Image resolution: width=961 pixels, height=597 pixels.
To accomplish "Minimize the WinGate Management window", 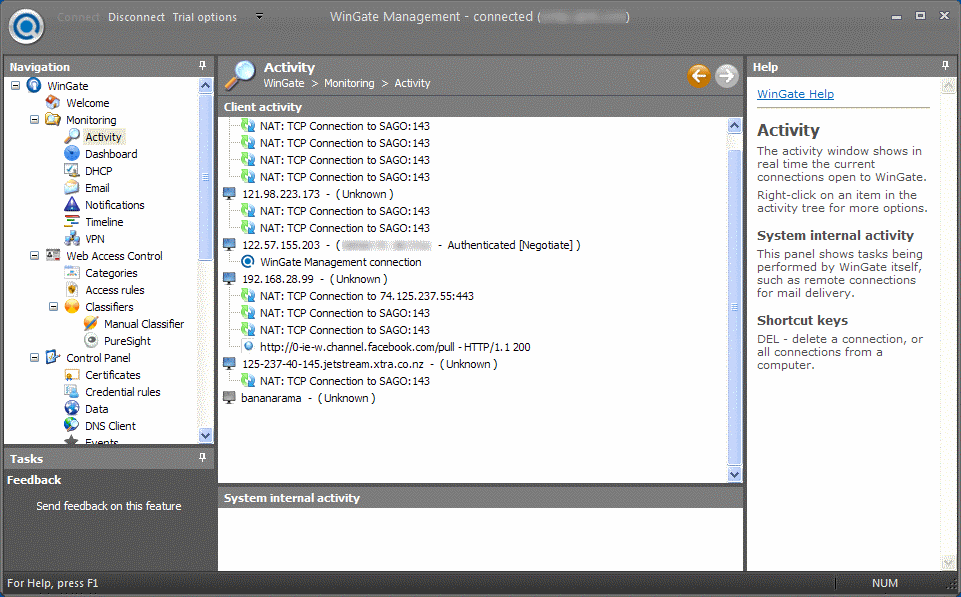I will coord(897,17).
